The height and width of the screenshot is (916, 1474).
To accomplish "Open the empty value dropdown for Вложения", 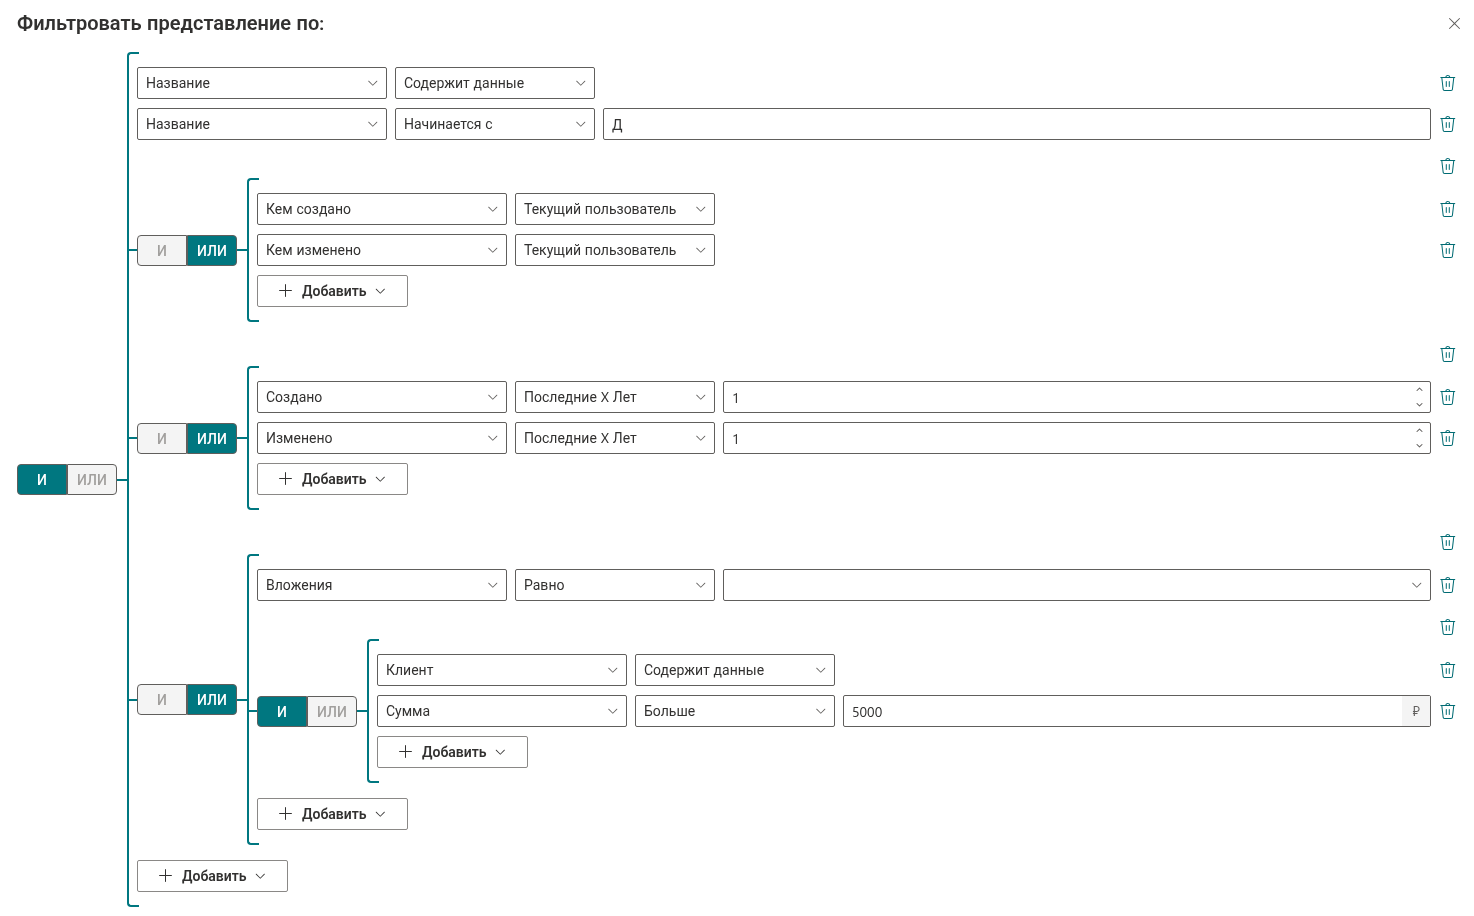I will (1077, 585).
